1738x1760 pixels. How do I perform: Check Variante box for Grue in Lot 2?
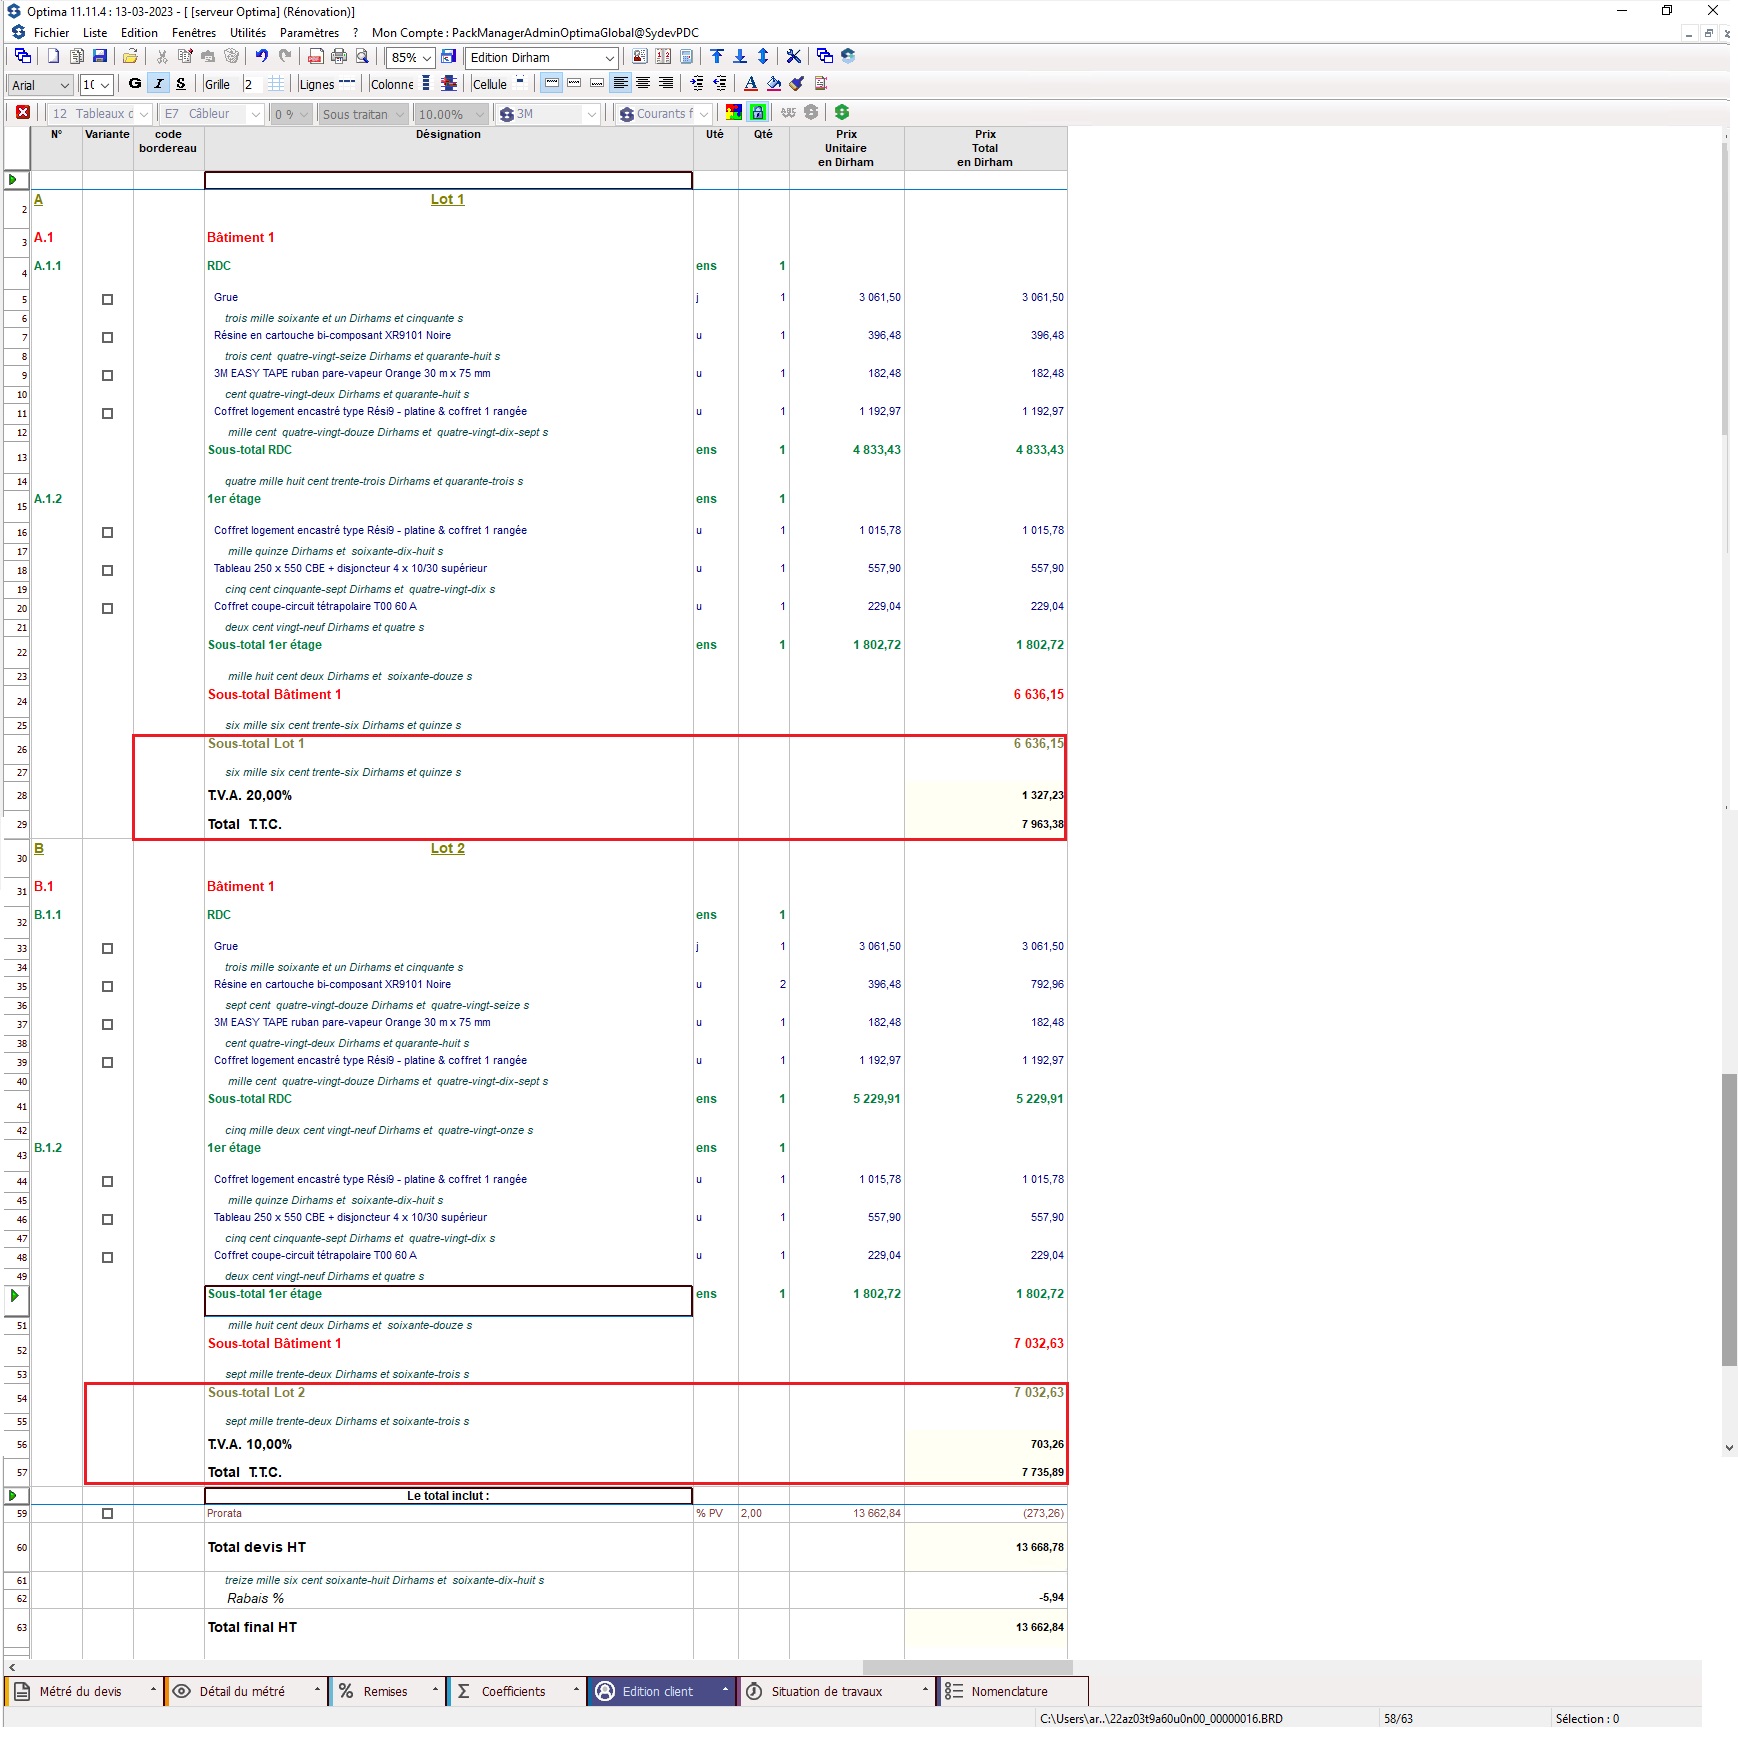click(108, 949)
